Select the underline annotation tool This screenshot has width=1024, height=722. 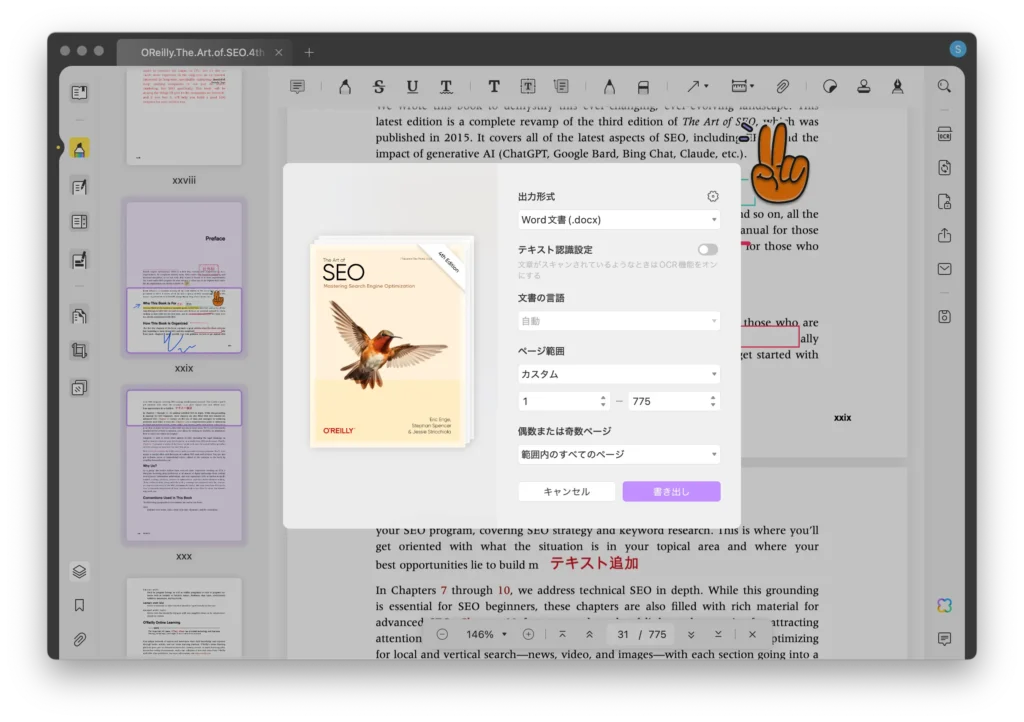coord(412,87)
